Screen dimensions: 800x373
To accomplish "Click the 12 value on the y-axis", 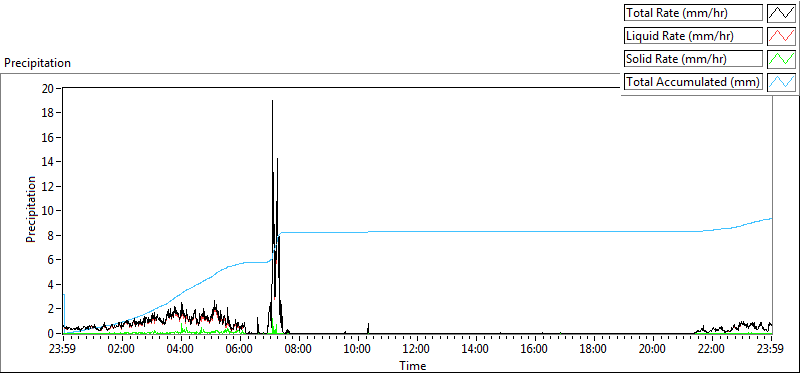I will (48, 186).
